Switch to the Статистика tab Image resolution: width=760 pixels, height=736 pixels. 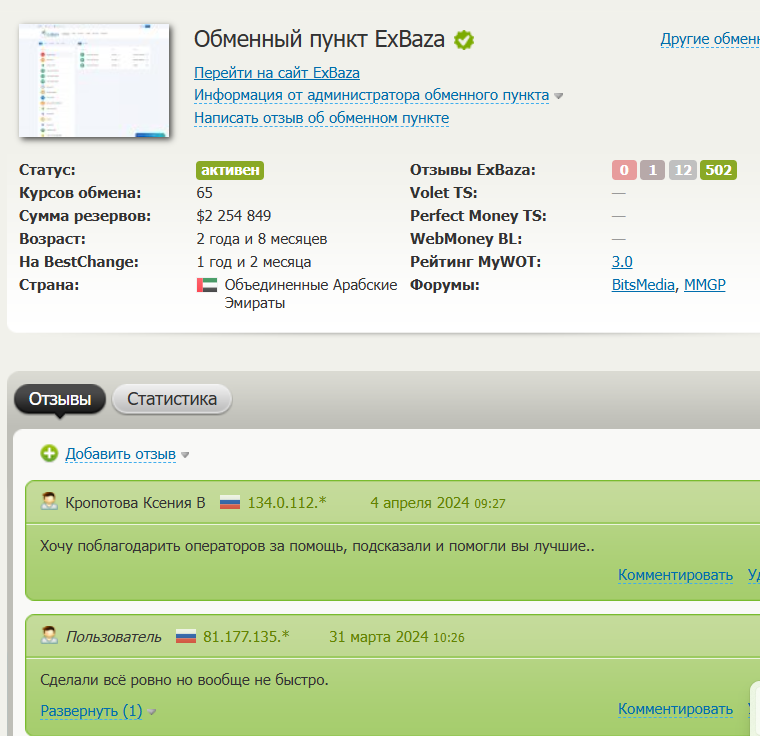172,399
